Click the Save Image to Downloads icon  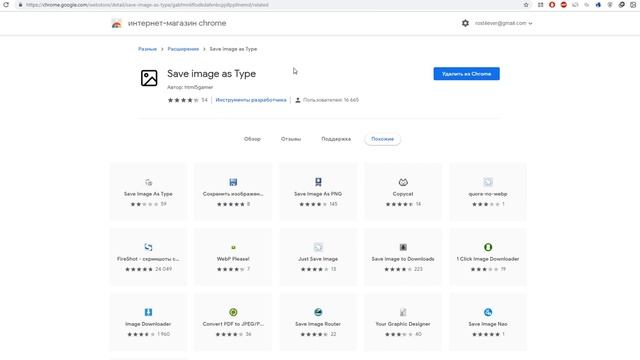[403, 247]
